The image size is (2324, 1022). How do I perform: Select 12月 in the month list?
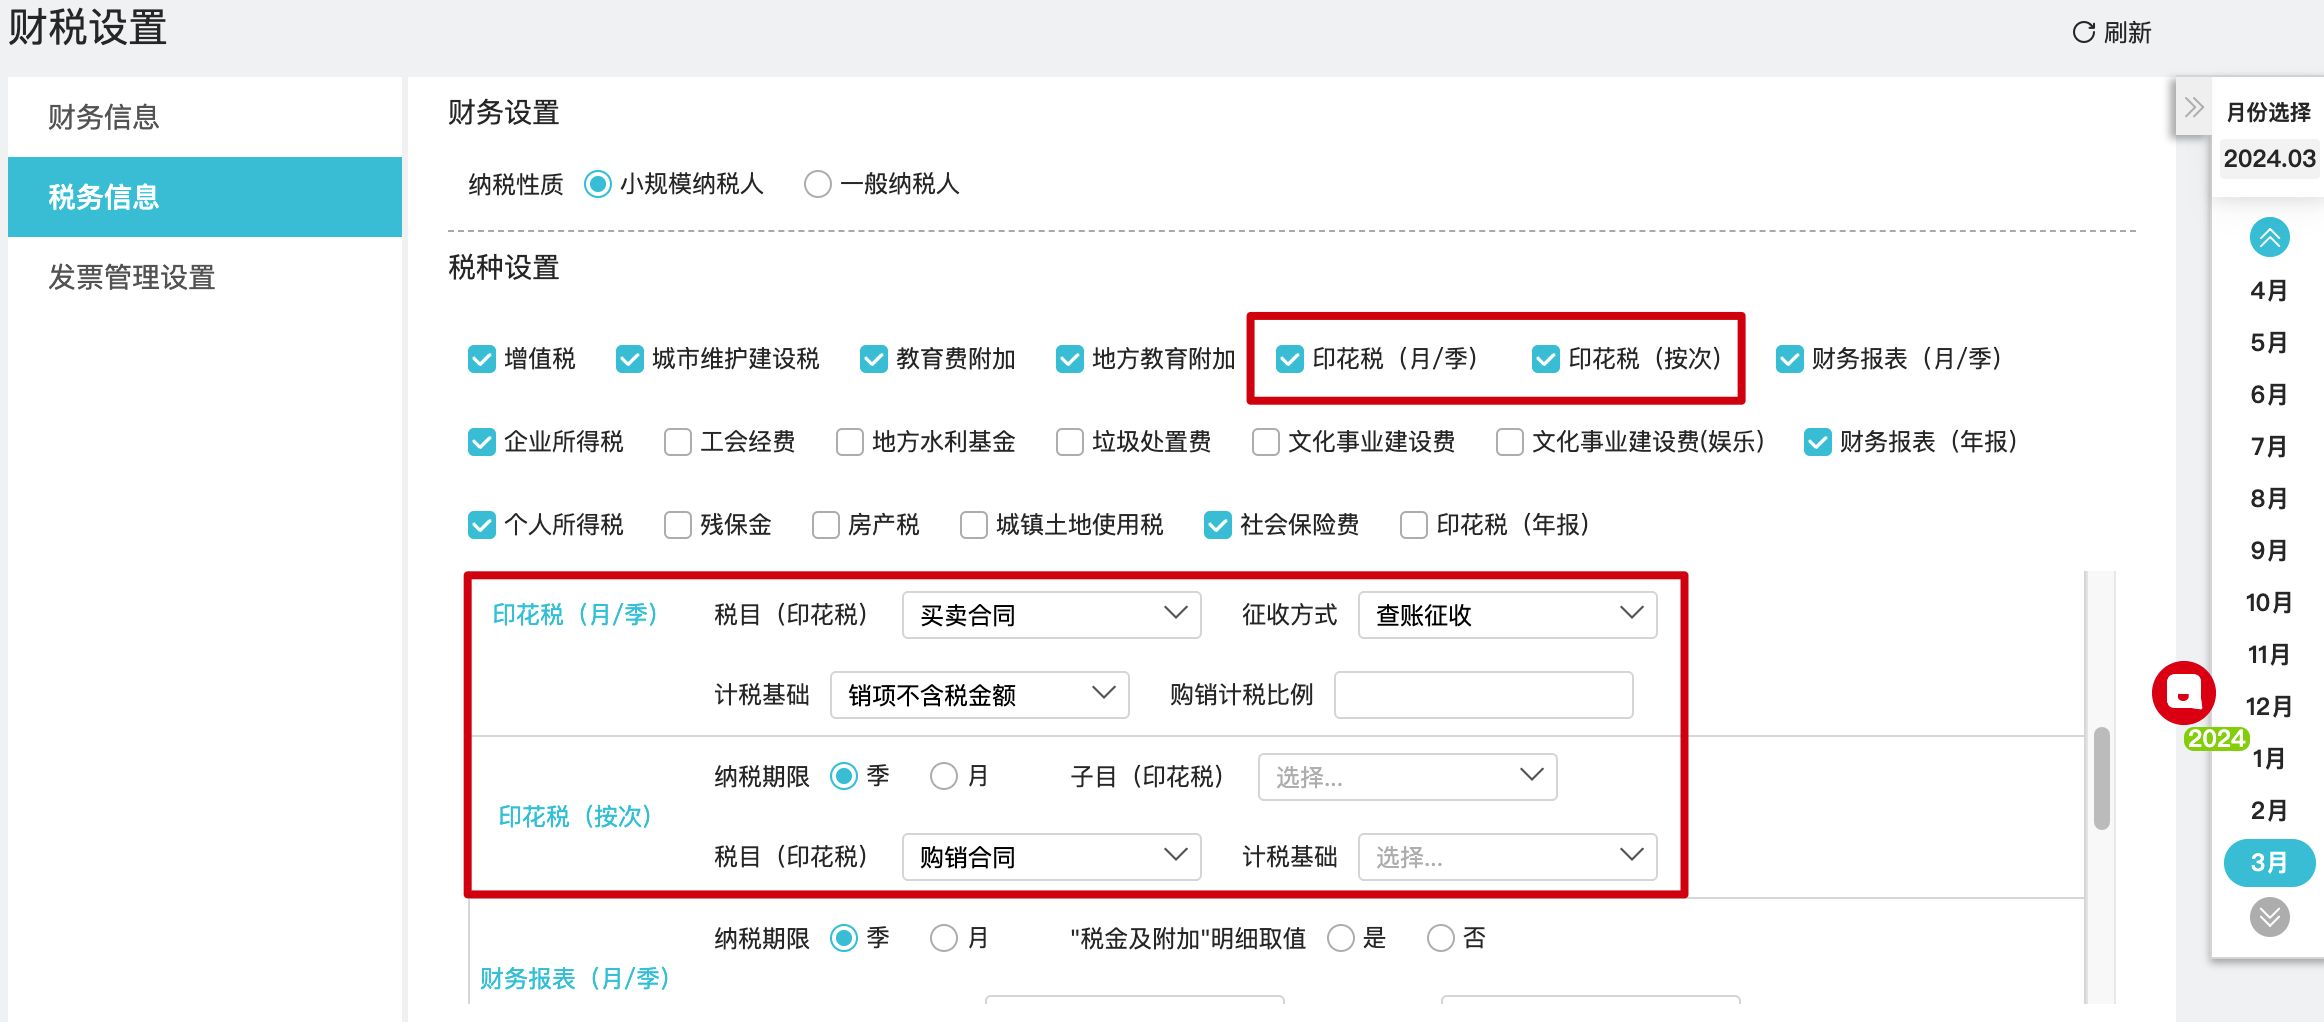tap(2268, 707)
